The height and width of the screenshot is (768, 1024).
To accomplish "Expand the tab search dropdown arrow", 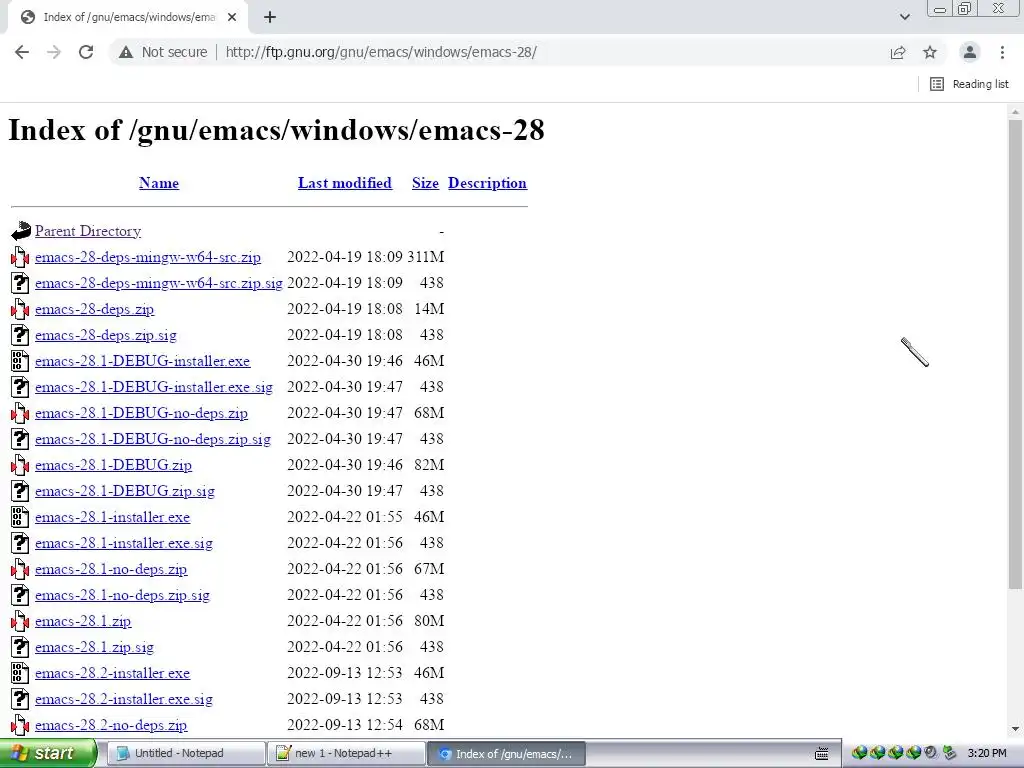I will [x=904, y=17].
